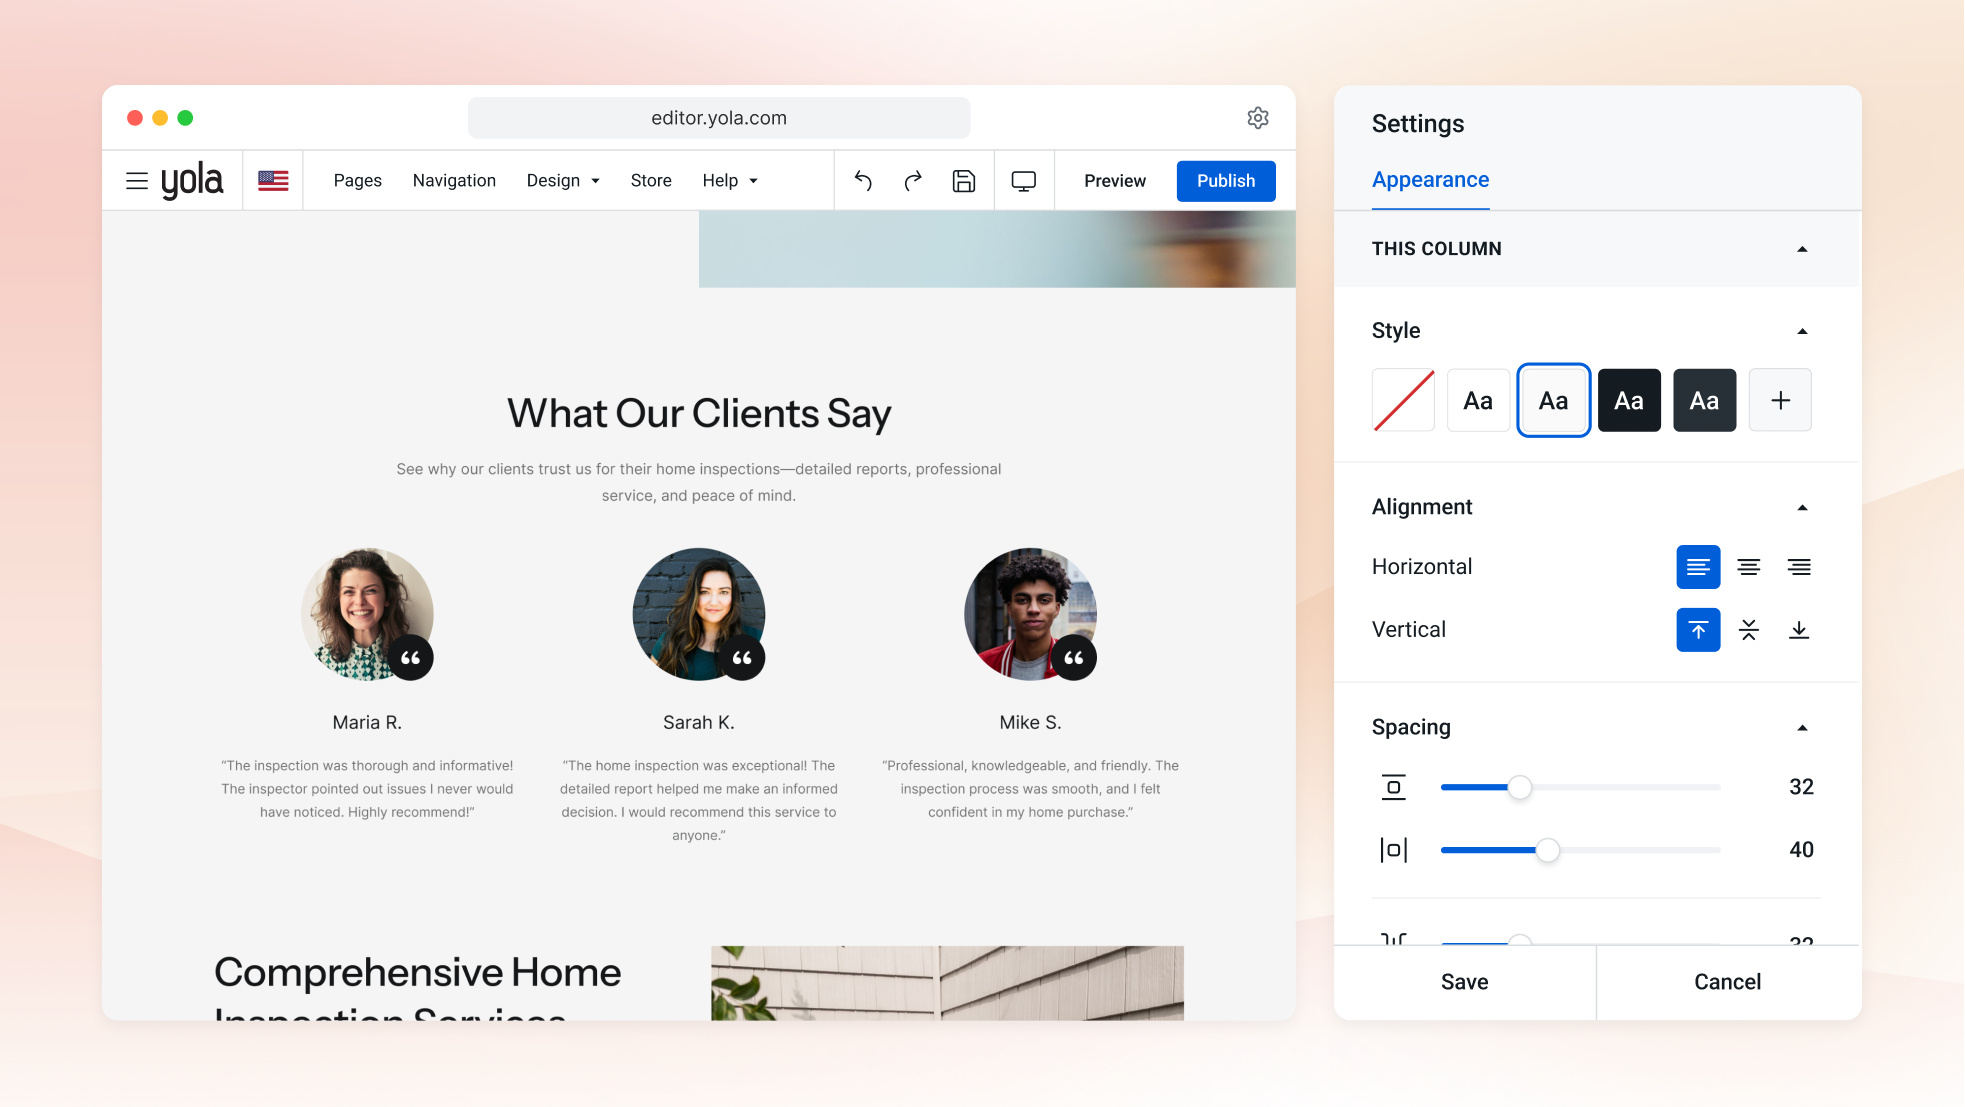
Task: Set vertical alignment to bottom
Action: pyautogui.click(x=1799, y=630)
